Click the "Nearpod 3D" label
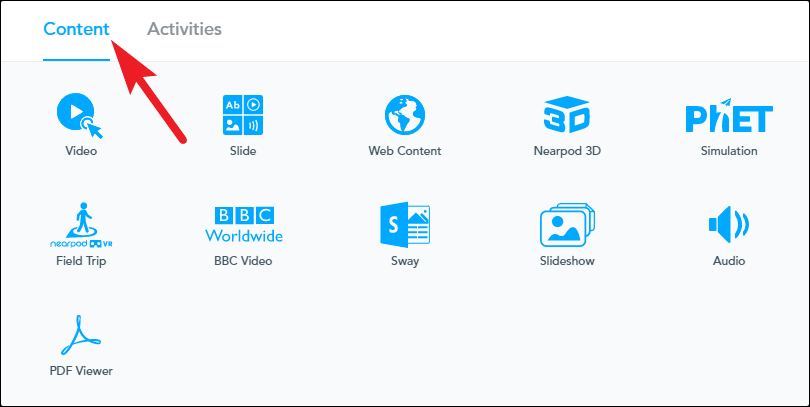Image resolution: width=810 pixels, height=407 pixels. pyautogui.click(x=567, y=151)
